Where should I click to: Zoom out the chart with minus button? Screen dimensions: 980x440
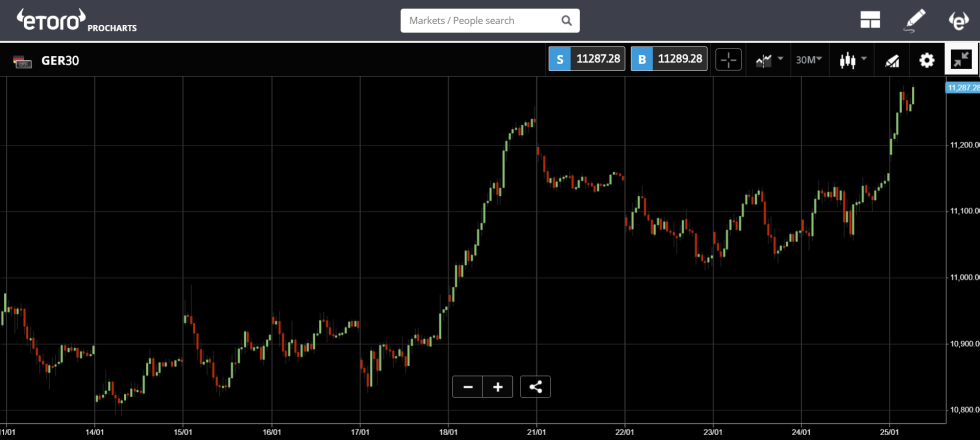point(467,387)
